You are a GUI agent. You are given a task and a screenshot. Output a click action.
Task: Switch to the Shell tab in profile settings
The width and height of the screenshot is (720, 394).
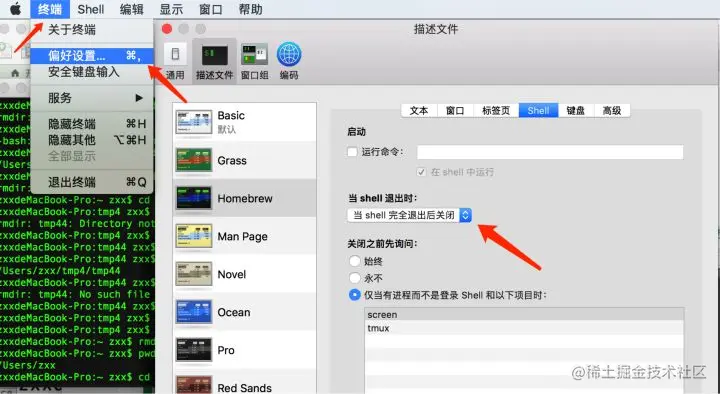[x=538, y=111]
